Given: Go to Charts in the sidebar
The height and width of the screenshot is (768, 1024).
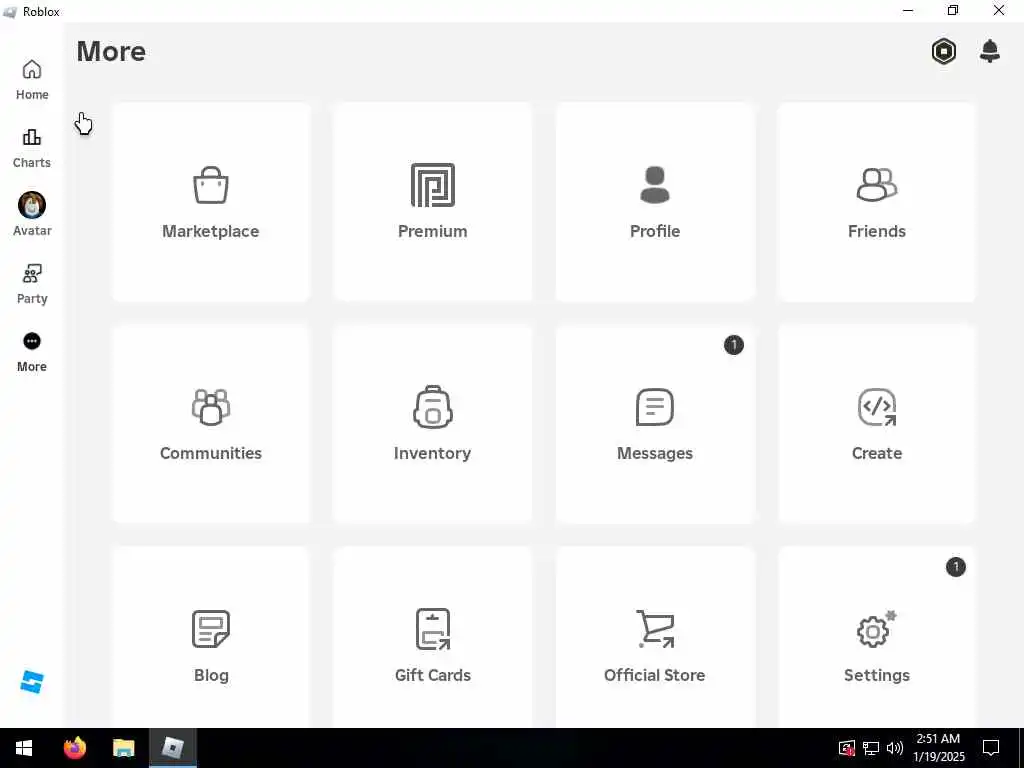Looking at the screenshot, I should [x=32, y=148].
